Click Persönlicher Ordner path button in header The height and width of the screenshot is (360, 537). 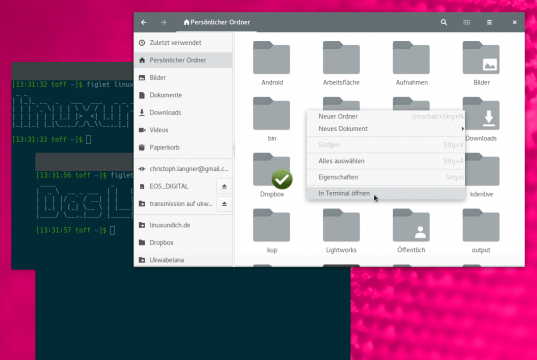point(216,22)
